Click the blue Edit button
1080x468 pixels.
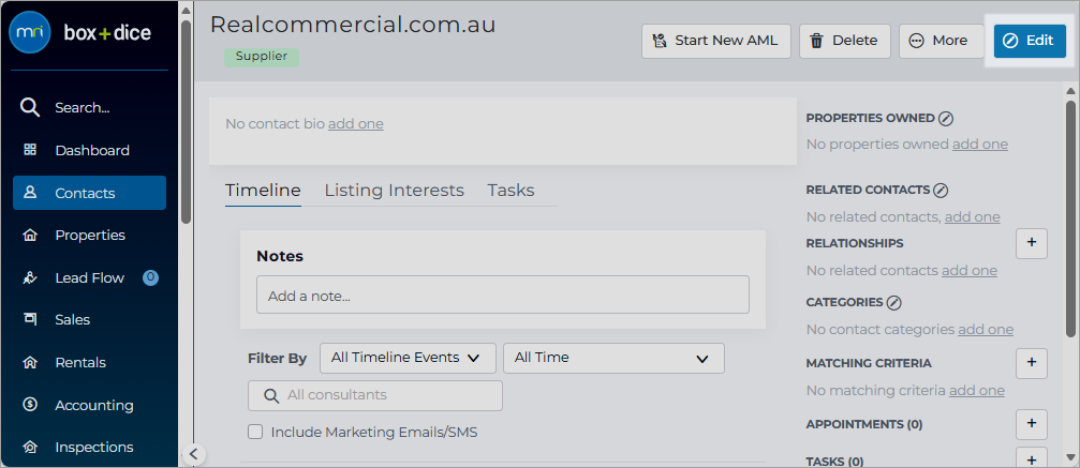click(x=1030, y=41)
